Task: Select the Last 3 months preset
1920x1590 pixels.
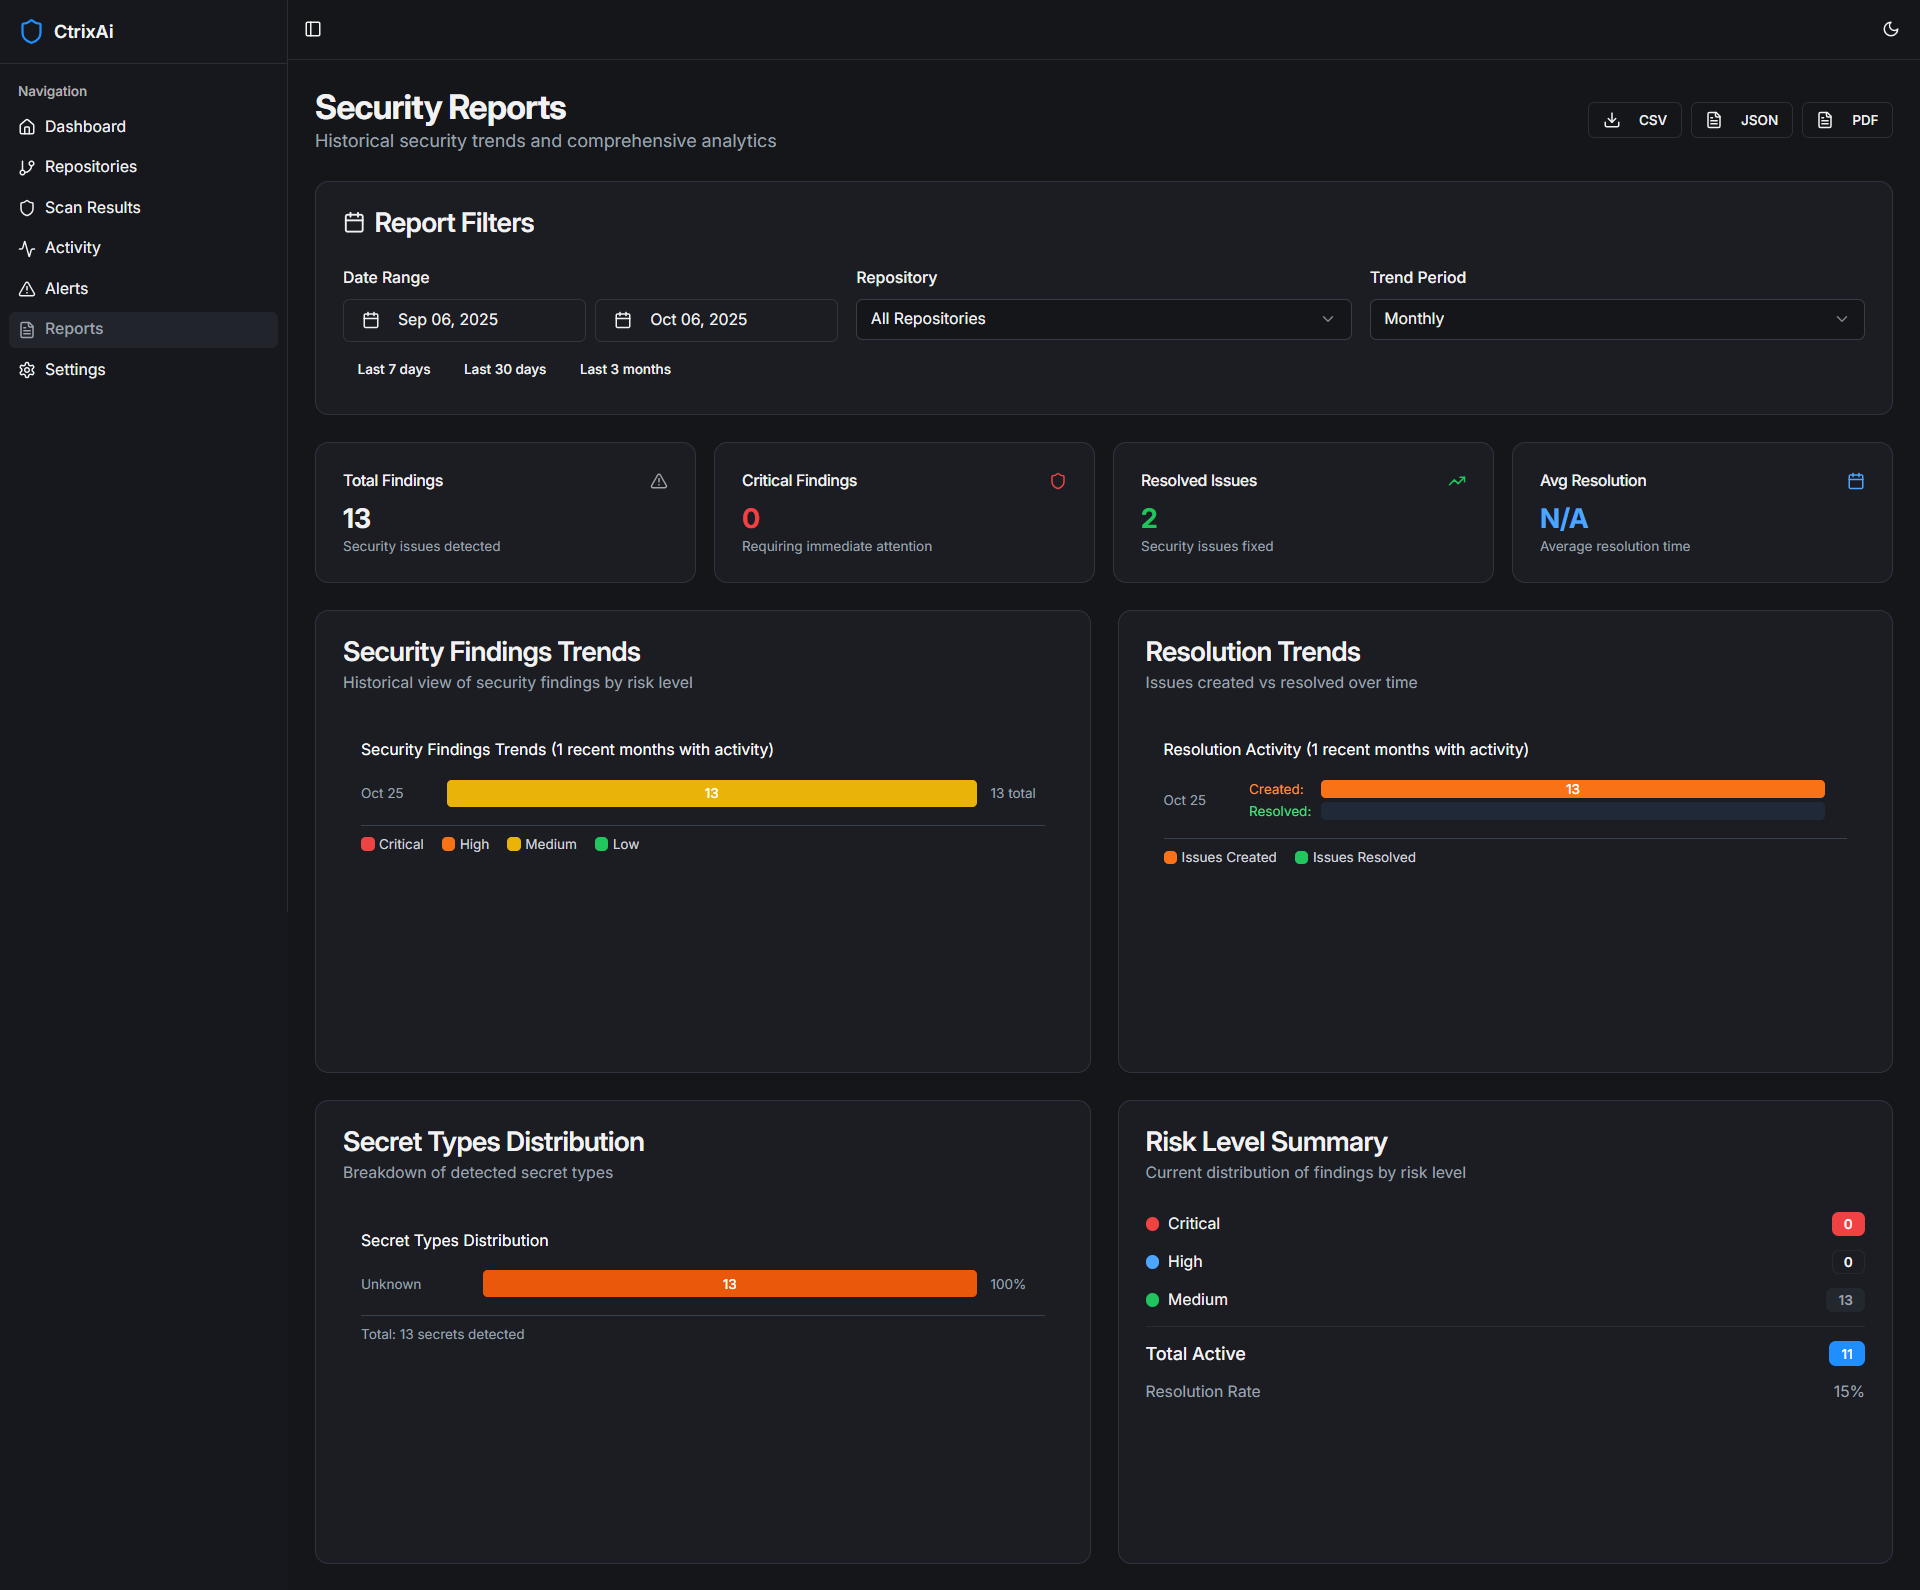Action: coord(625,369)
